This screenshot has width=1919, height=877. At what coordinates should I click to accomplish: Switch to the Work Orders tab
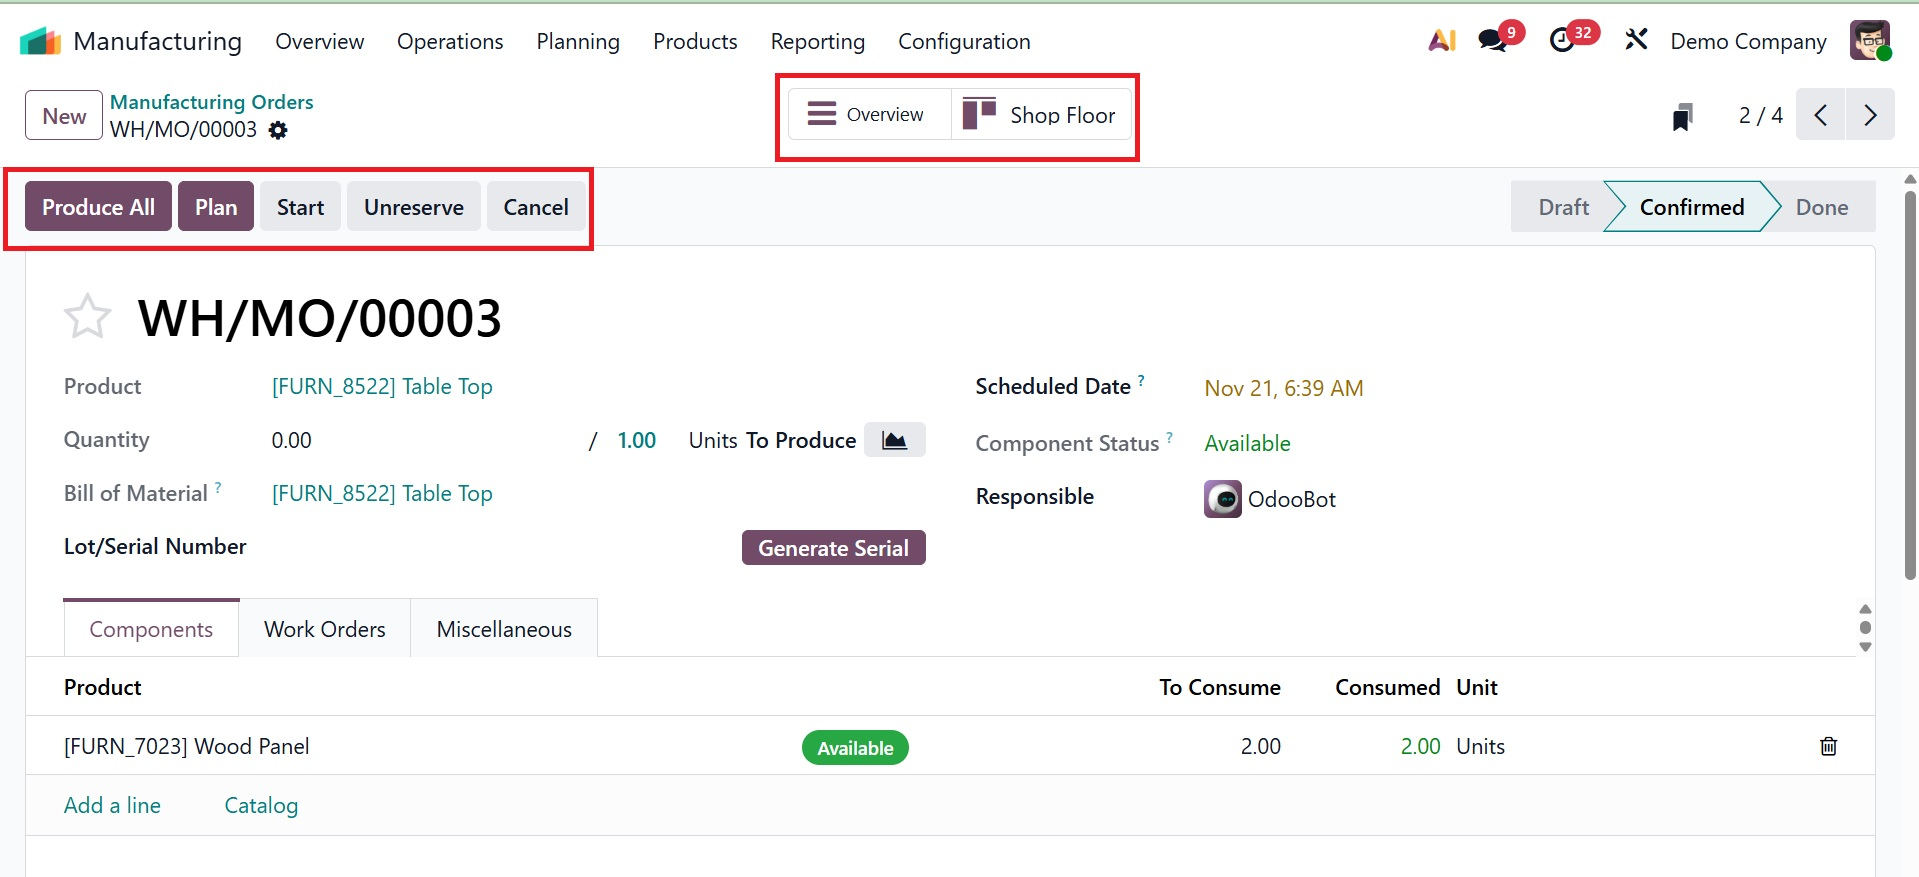(x=324, y=629)
